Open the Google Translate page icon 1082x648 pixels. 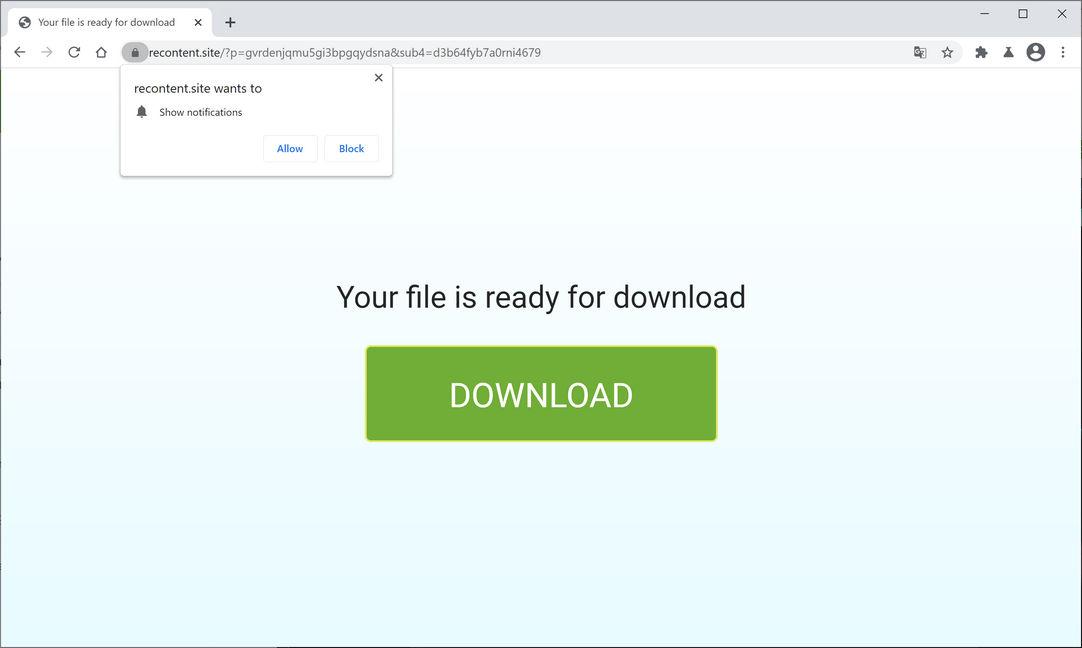[919, 52]
